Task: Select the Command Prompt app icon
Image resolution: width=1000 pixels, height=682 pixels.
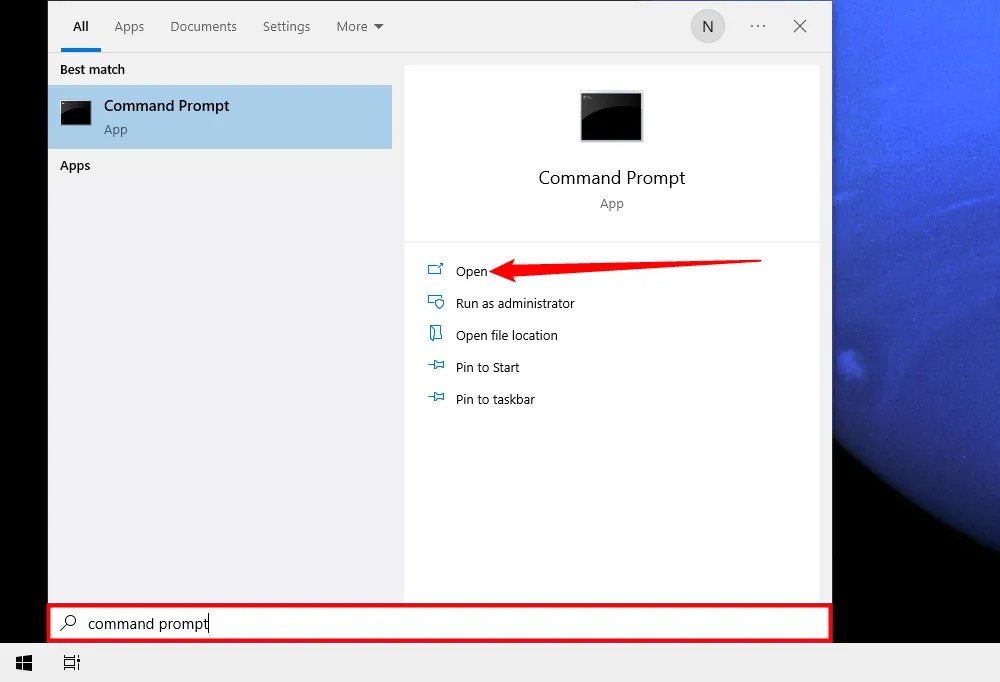Action: 76,113
